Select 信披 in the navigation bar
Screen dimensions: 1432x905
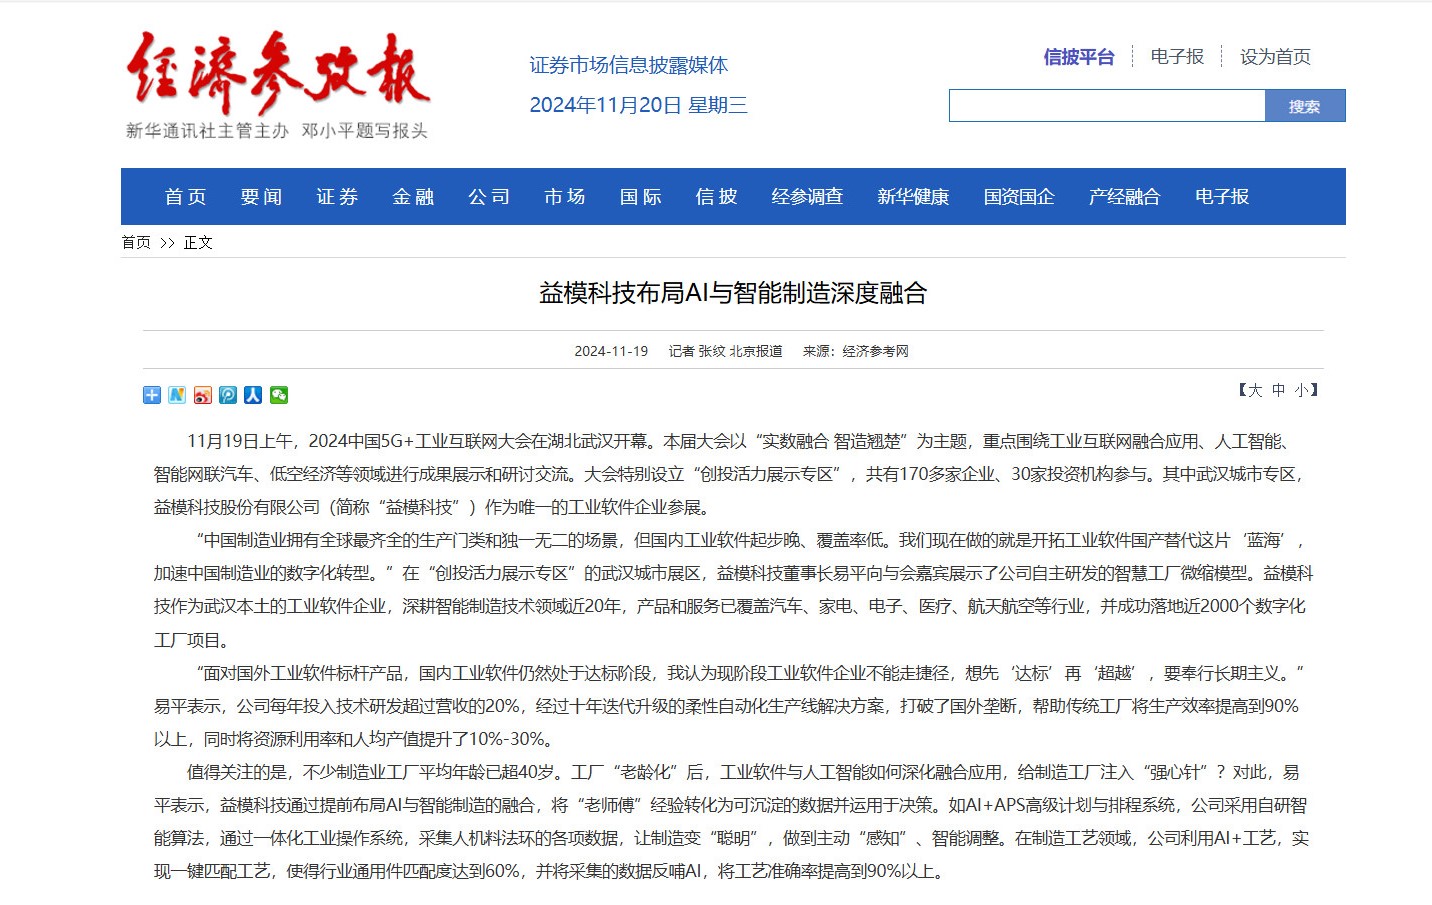[717, 197]
